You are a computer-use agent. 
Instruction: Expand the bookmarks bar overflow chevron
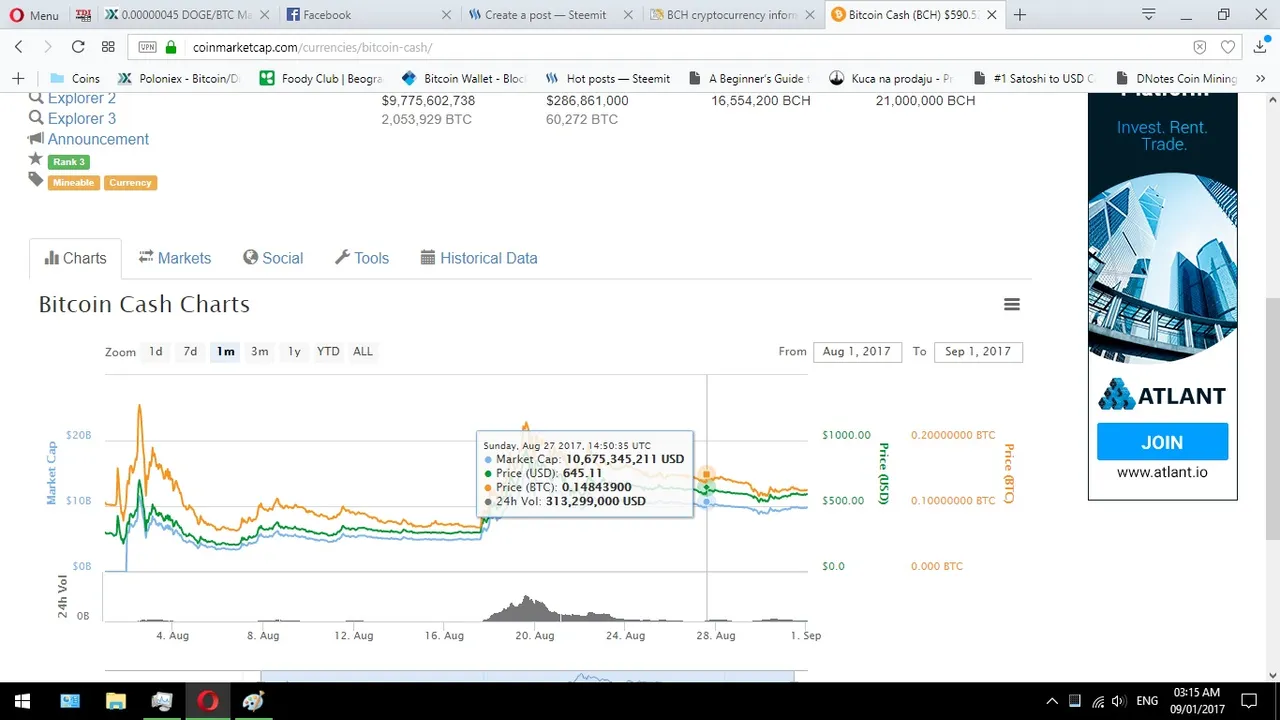1263,78
